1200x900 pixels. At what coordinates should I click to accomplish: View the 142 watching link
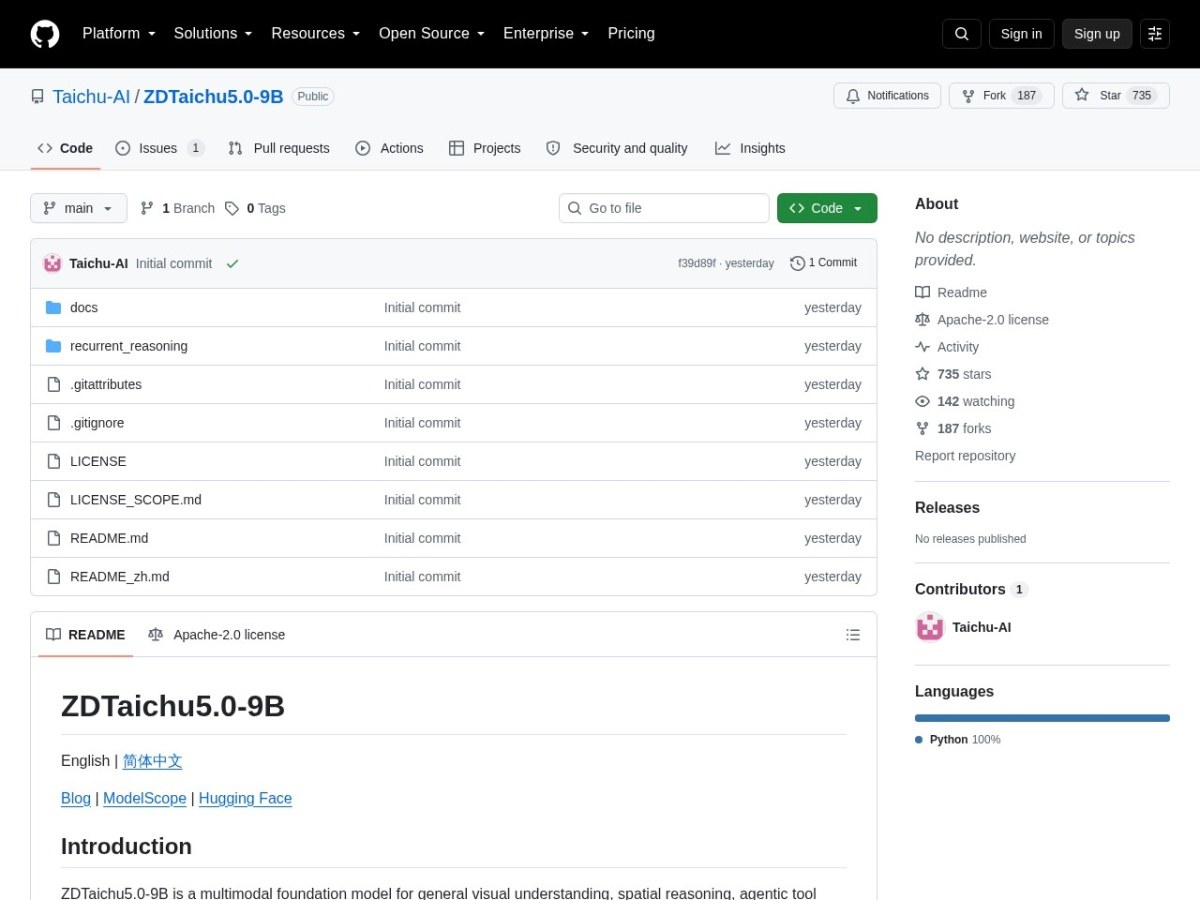point(965,401)
